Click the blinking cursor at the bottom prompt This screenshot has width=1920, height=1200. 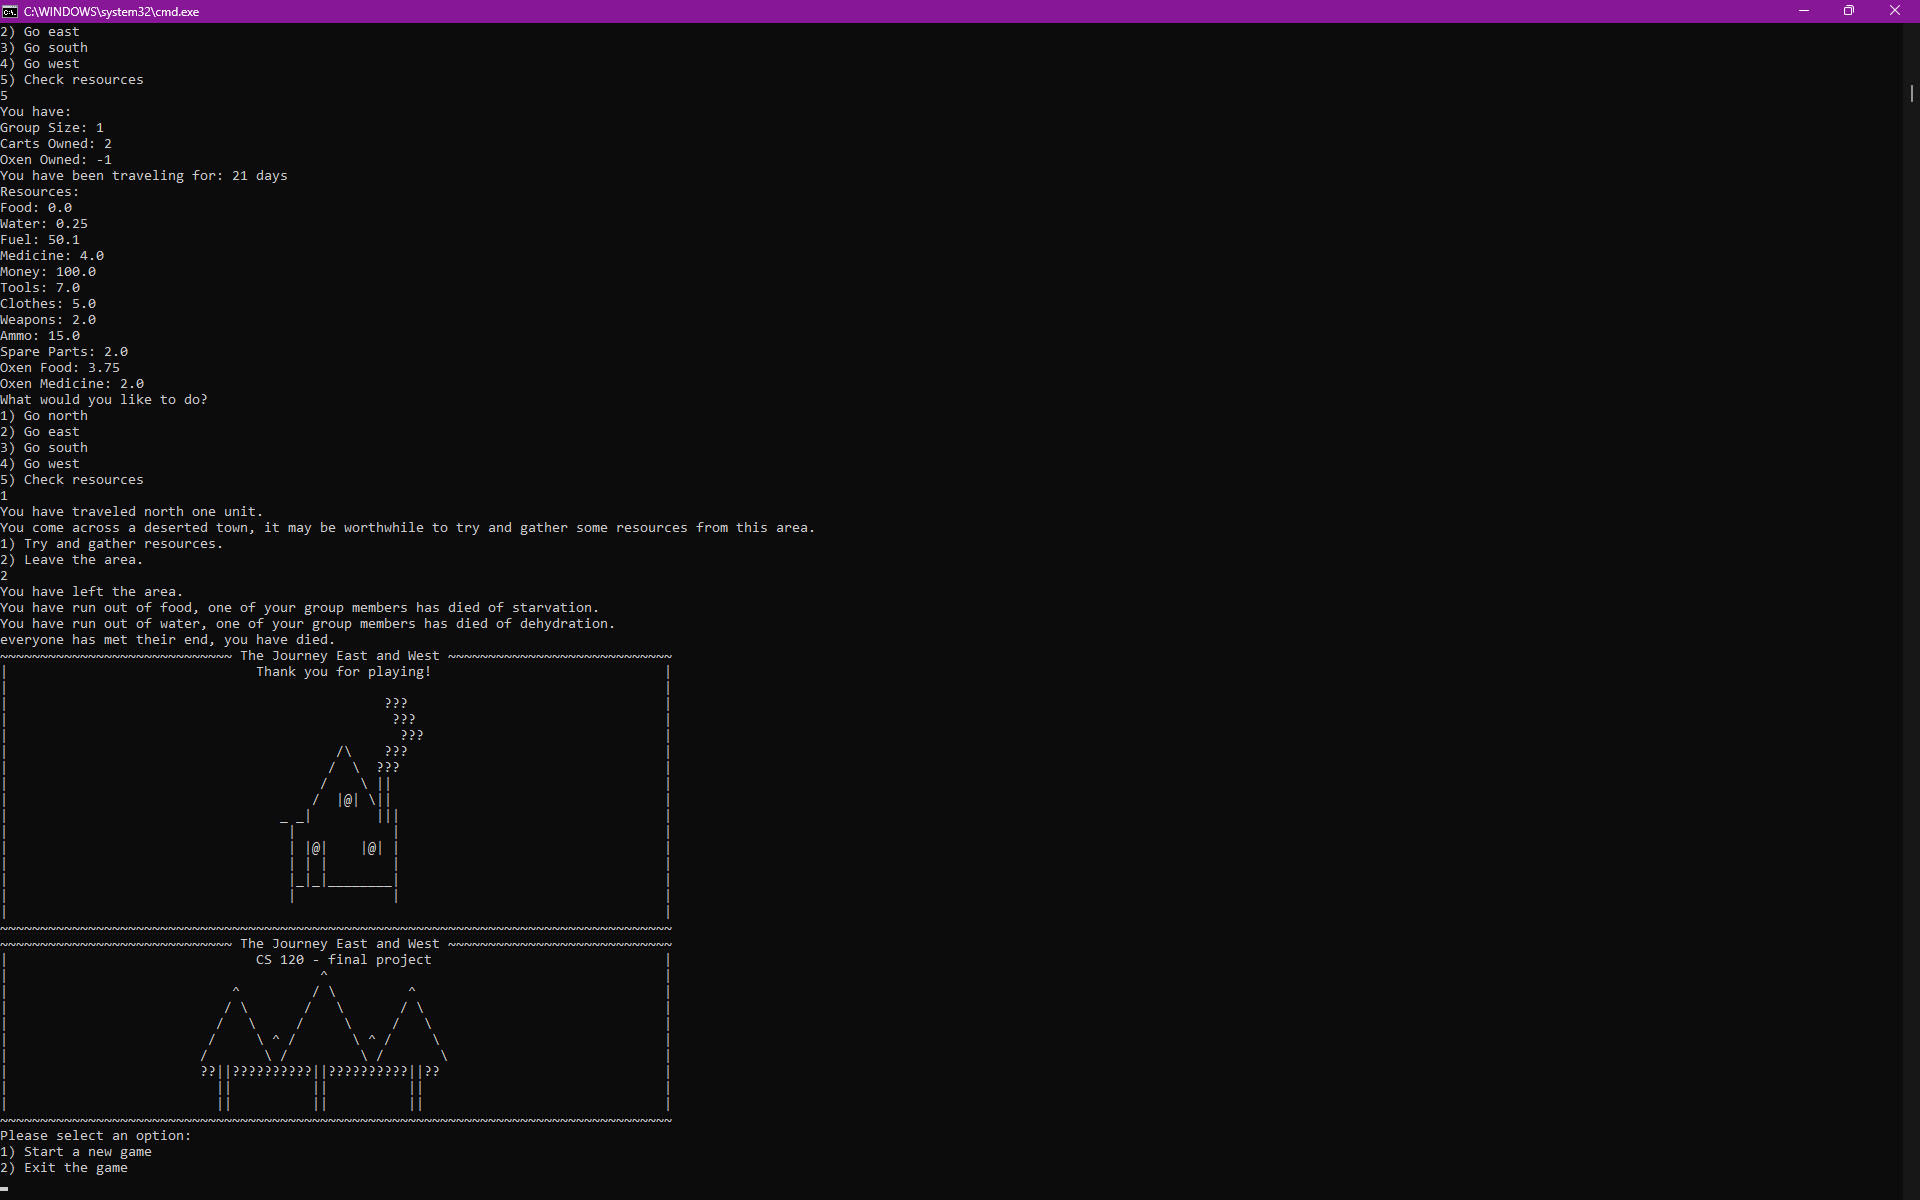6,1190
